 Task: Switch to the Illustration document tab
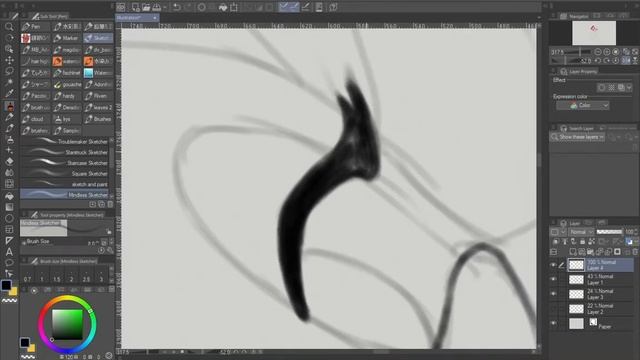(137, 18)
